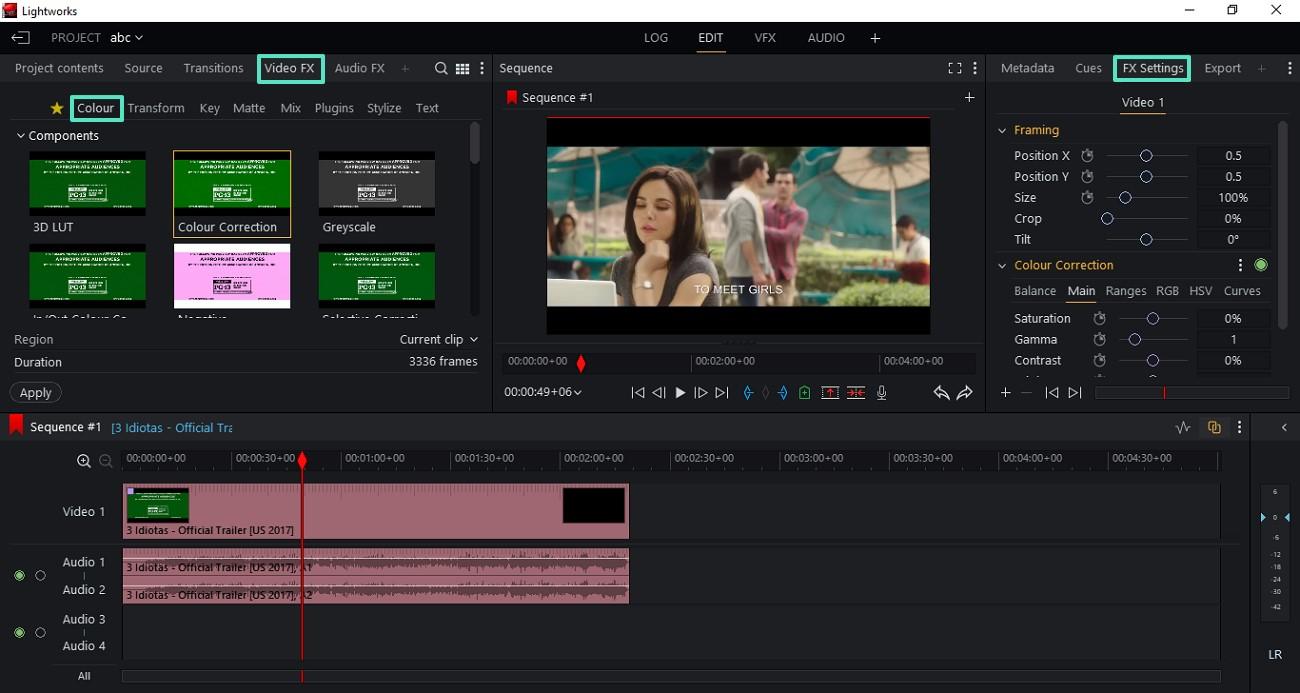
Task: Toggle keyframing for Gamma
Action: [x=1100, y=339]
